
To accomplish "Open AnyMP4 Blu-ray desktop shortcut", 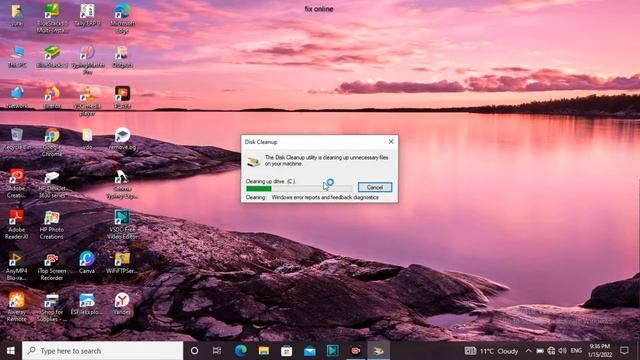I will click(x=16, y=266).
